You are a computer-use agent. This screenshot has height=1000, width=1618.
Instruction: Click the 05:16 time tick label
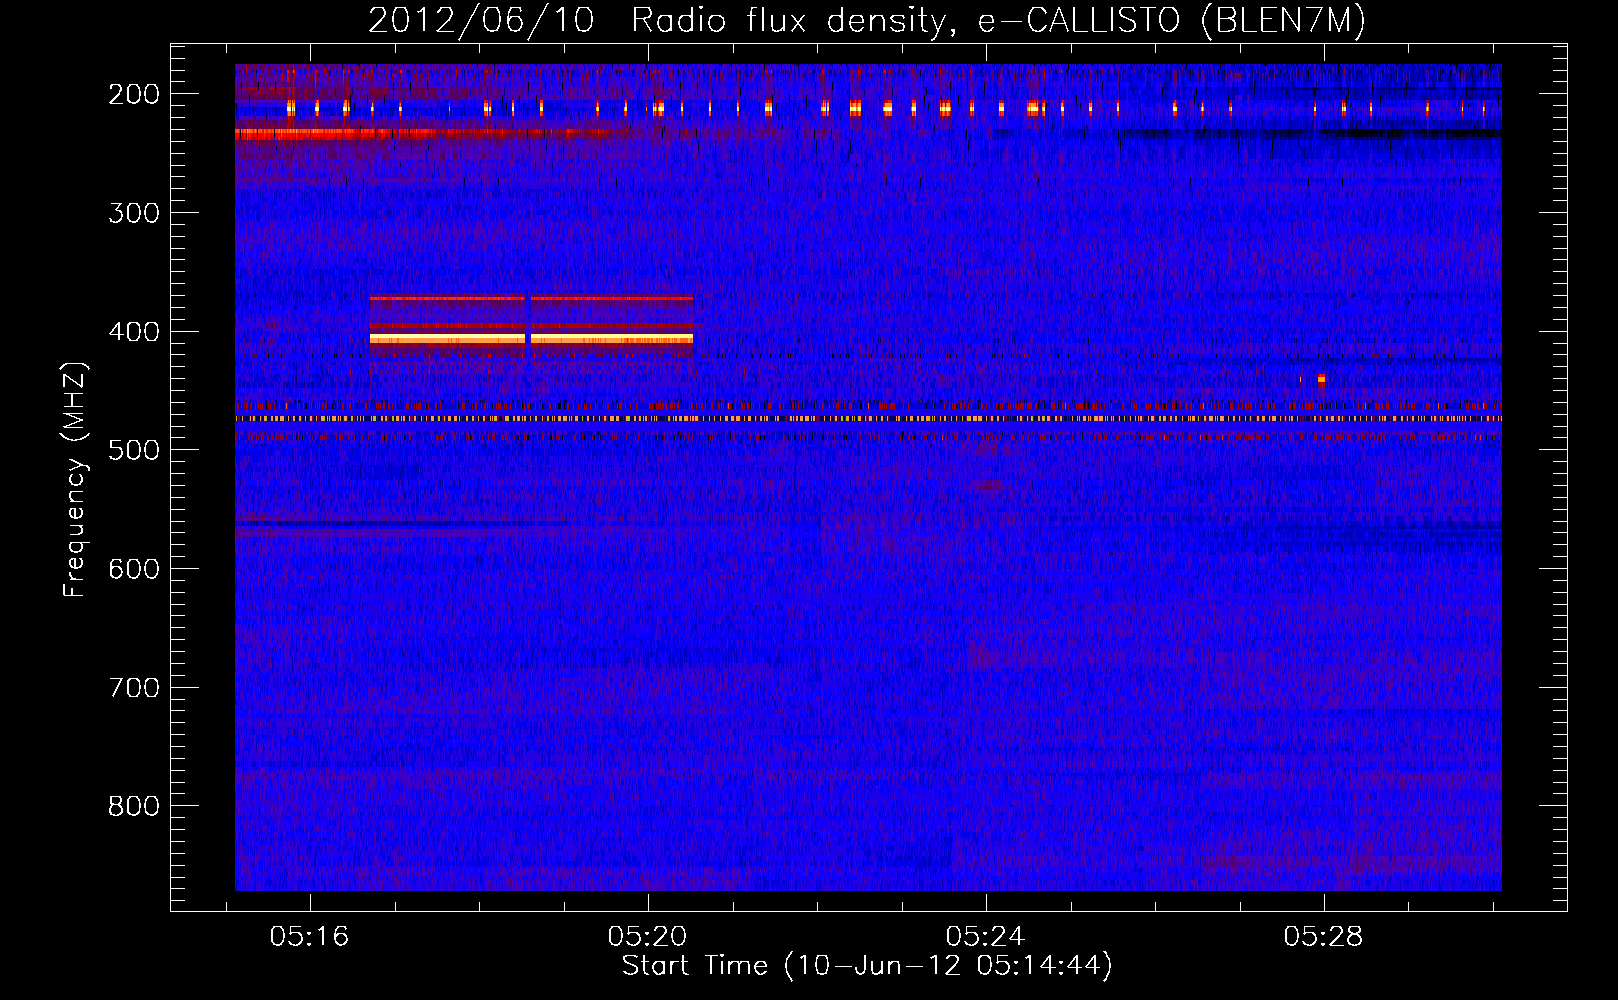tap(309, 937)
